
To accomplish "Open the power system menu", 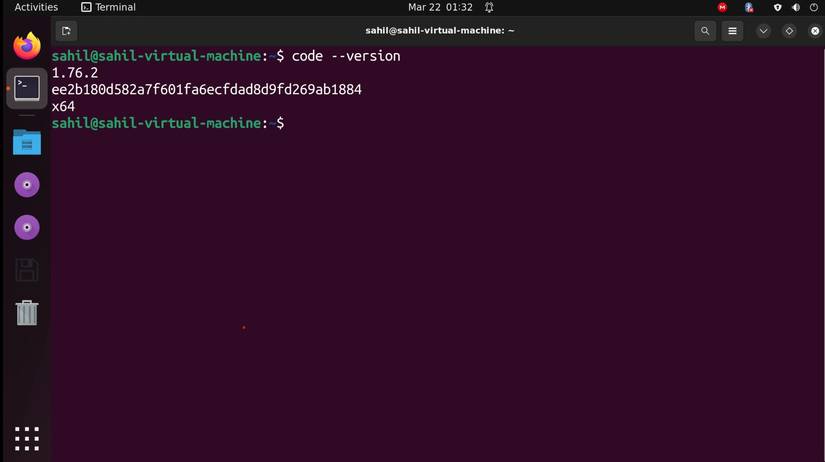I will click(813, 7).
